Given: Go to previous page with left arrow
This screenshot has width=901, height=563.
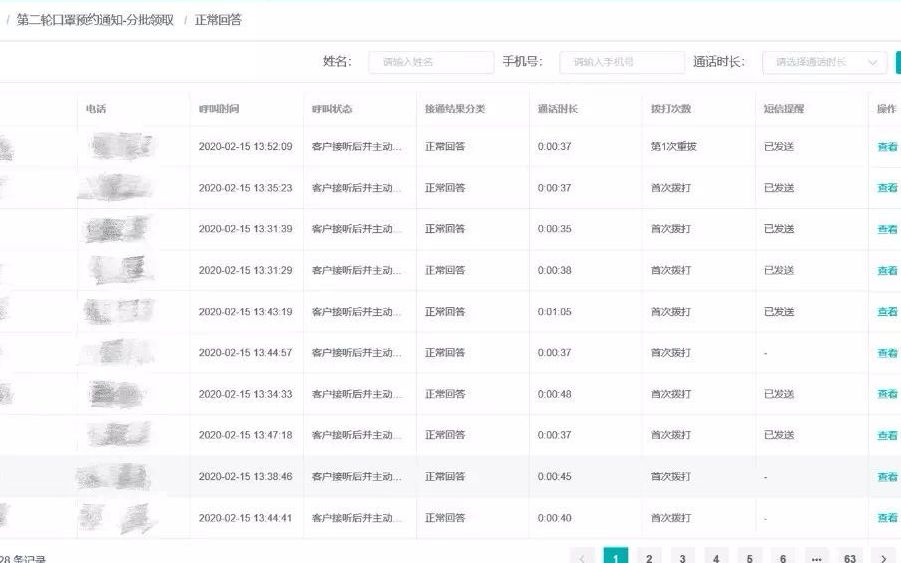Looking at the screenshot, I should 582,558.
